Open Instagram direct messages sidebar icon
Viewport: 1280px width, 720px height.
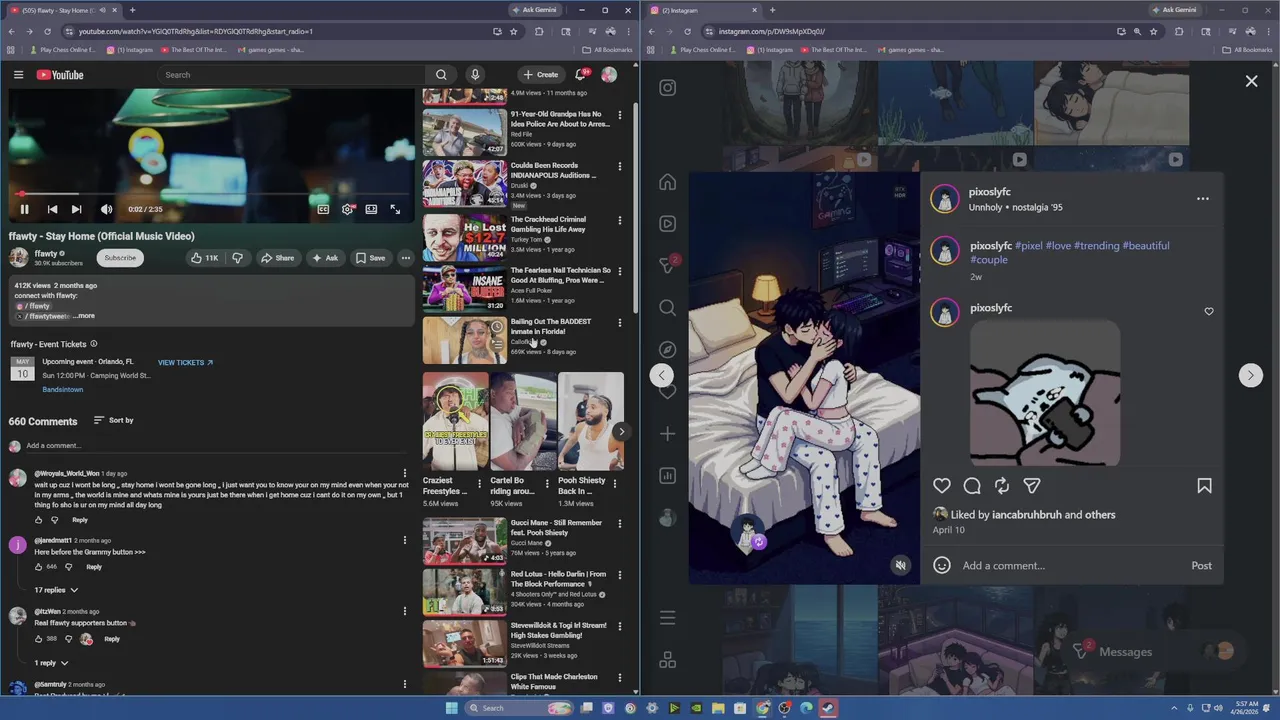pyautogui.click(x=668, y=265)
